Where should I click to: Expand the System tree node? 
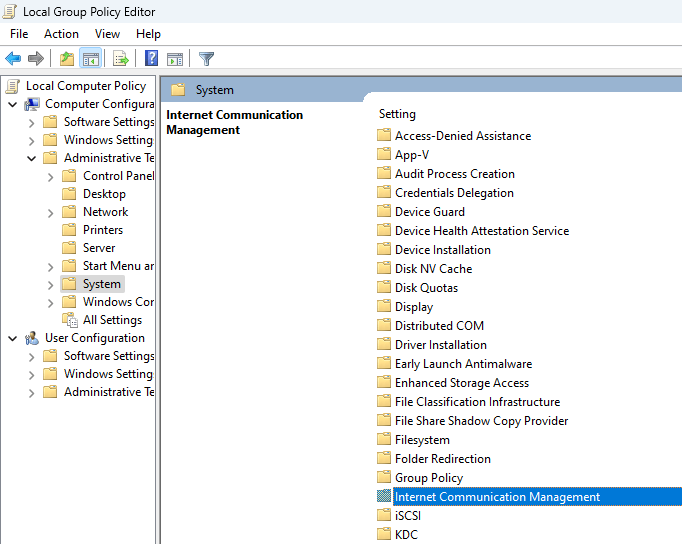point(50,285)
